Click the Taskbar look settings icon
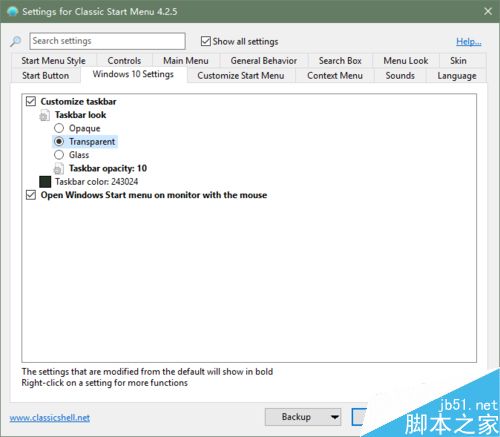The width and height of the screenshot is (500, 437). tap(45, 115)
